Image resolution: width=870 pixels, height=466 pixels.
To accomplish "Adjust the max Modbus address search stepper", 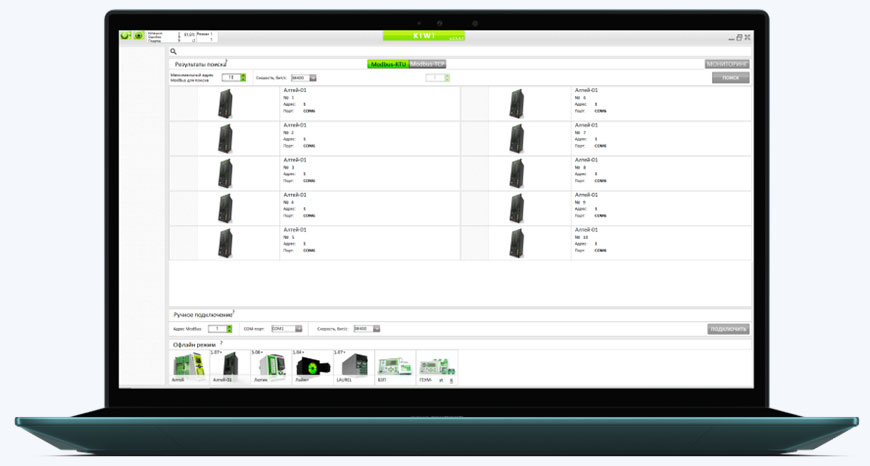I will [x=242, y=77].
